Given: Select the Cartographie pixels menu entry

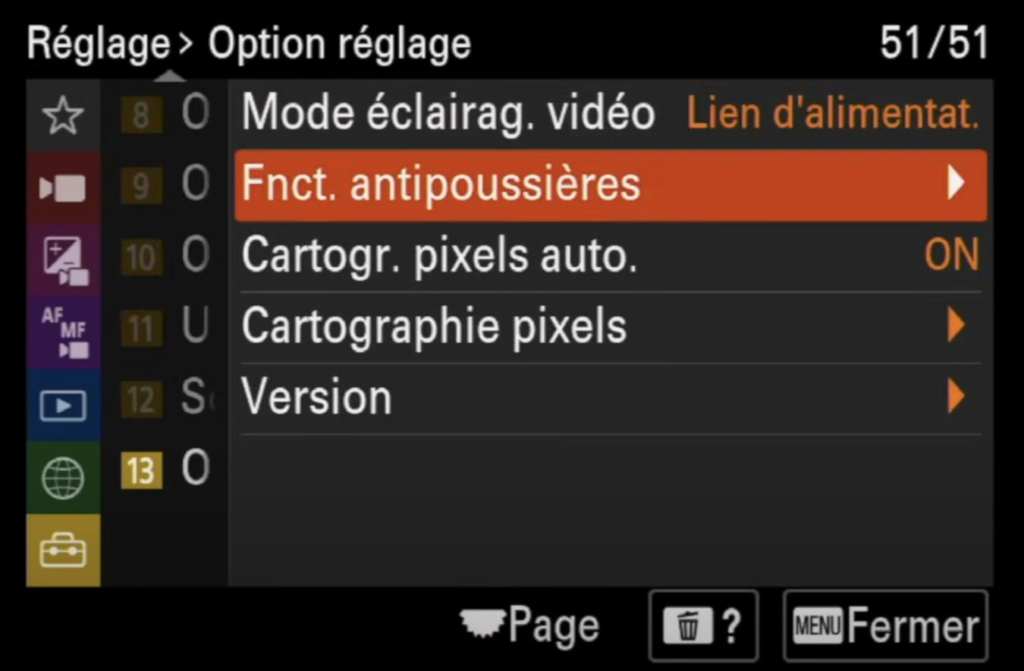Looking at the screenshot, I should 434,326.
